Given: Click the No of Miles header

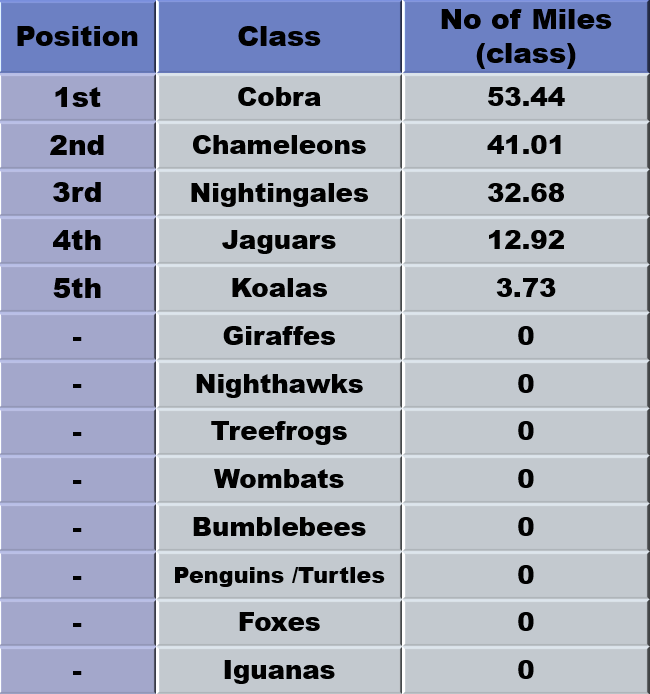Looking at the screenshot, I should (x=526, y=37).
